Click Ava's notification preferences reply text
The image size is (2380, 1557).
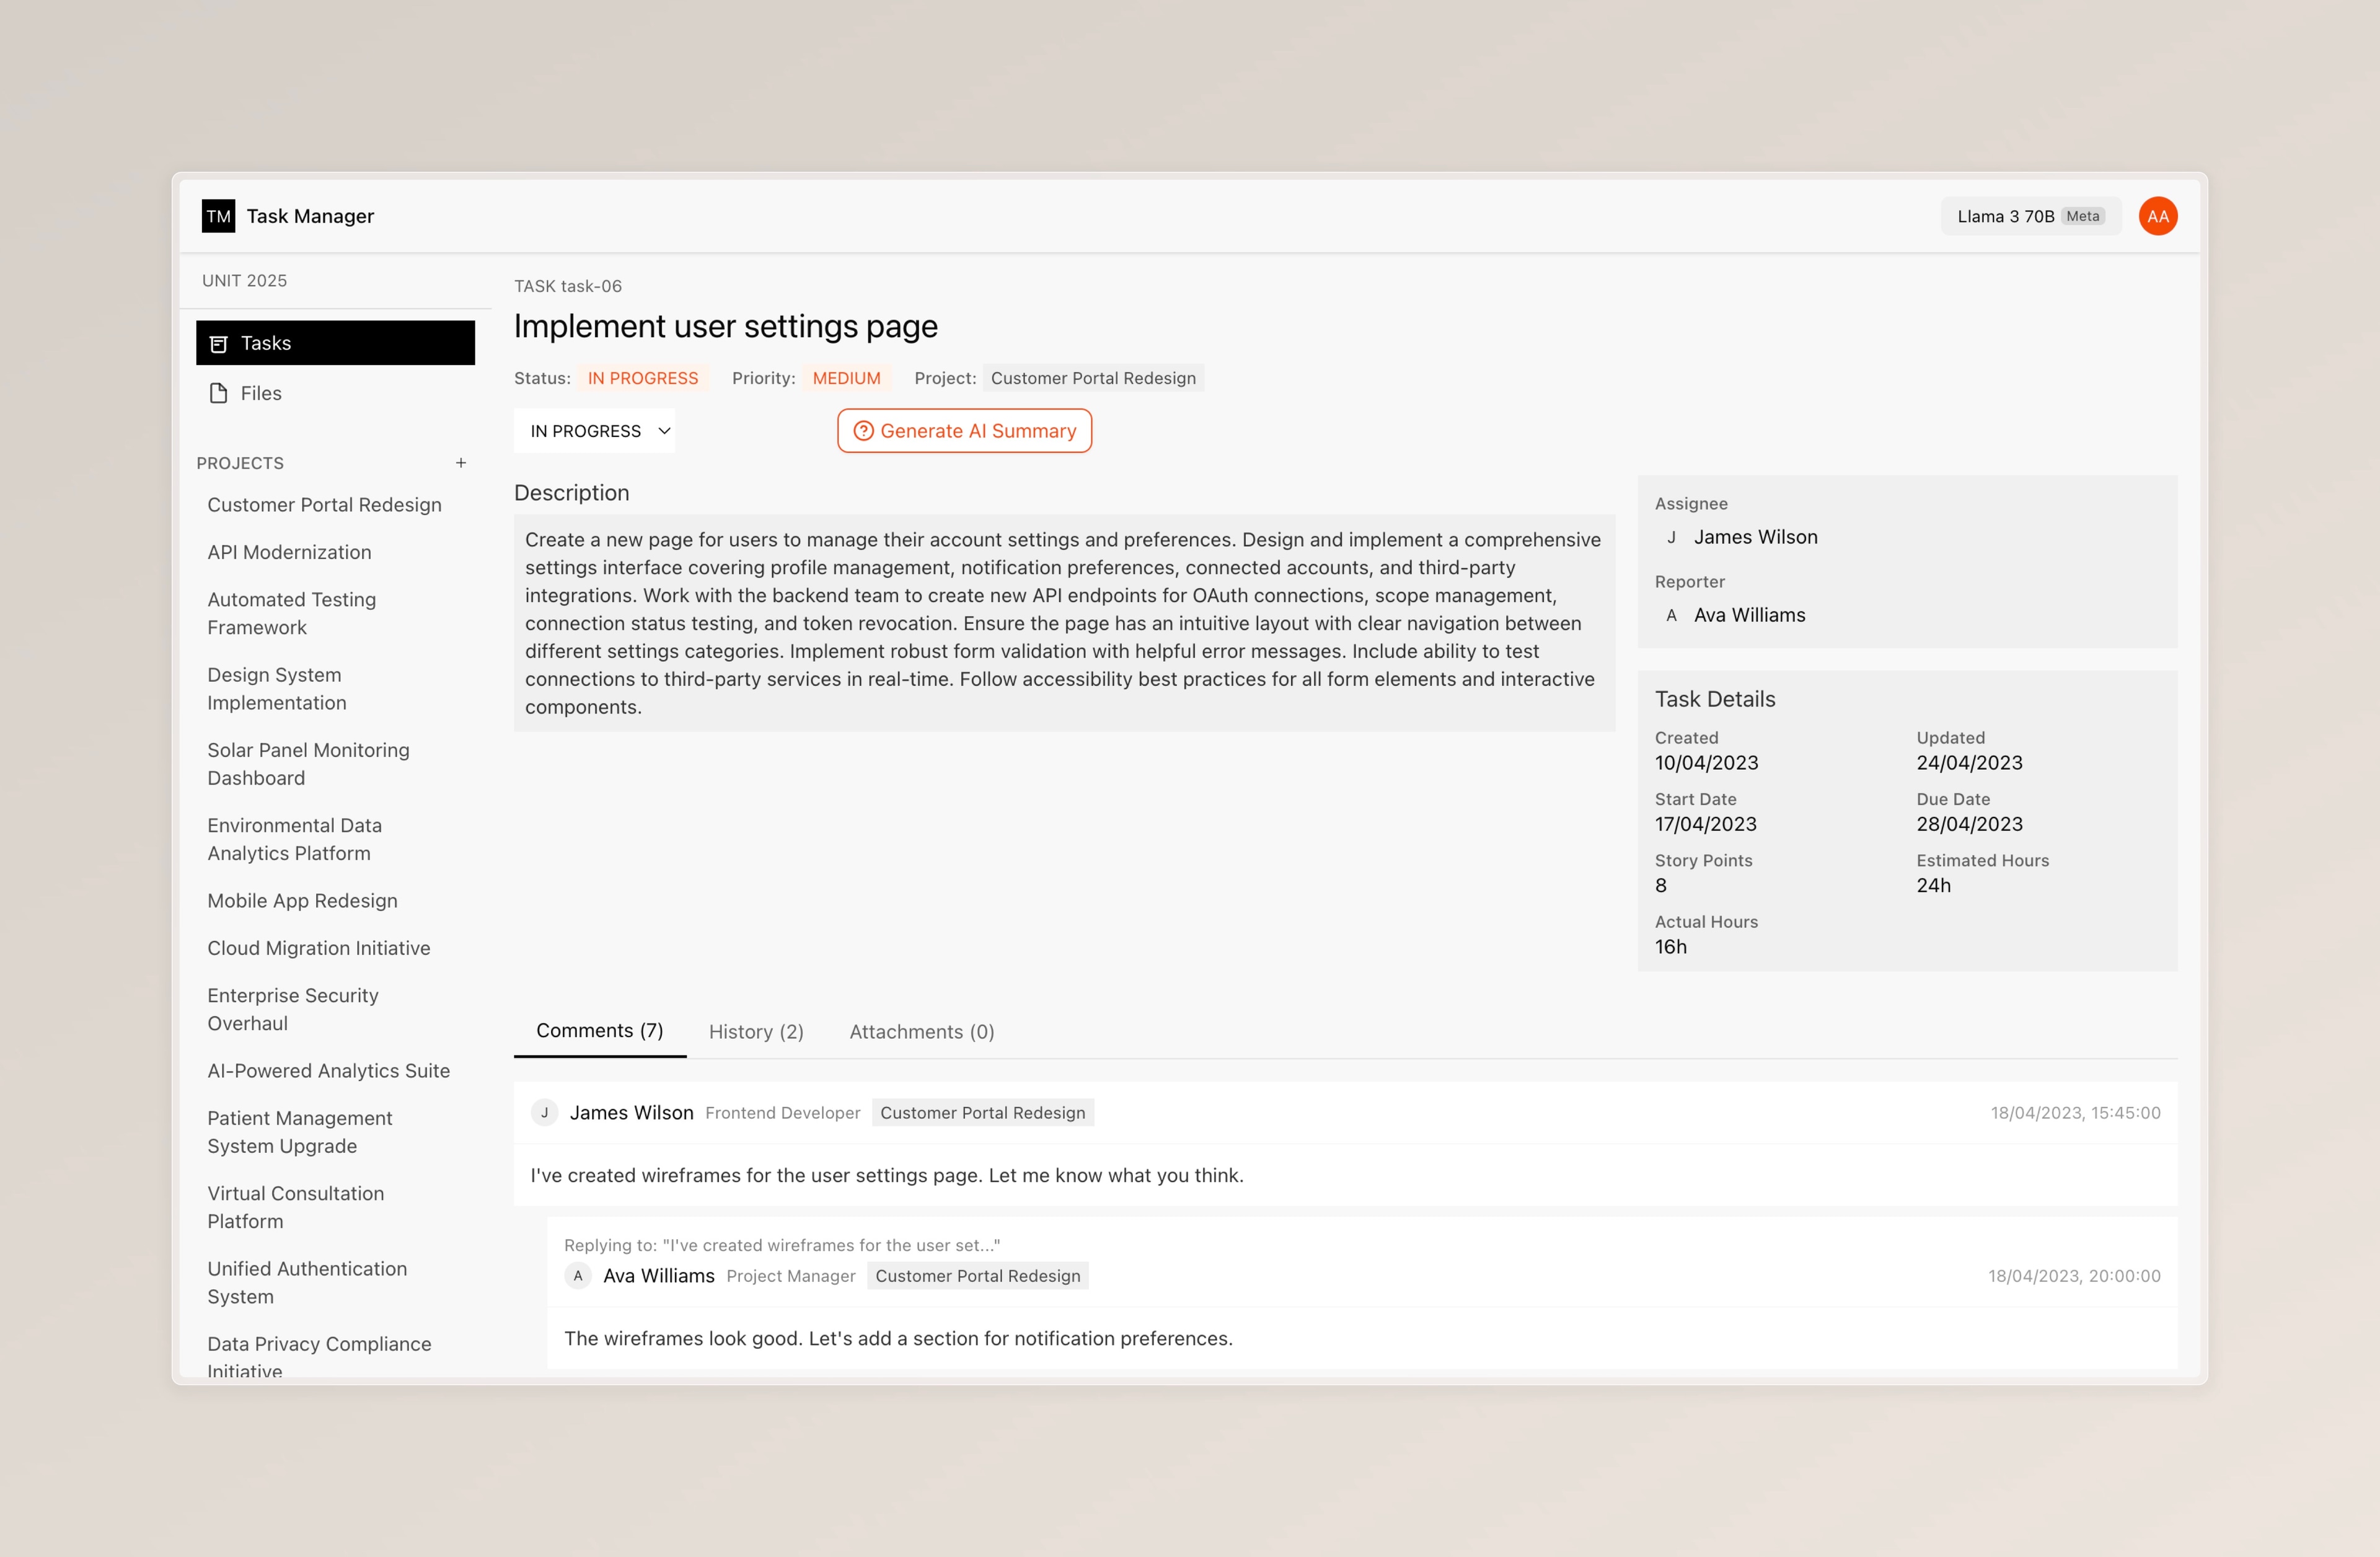click(897, 1338)
